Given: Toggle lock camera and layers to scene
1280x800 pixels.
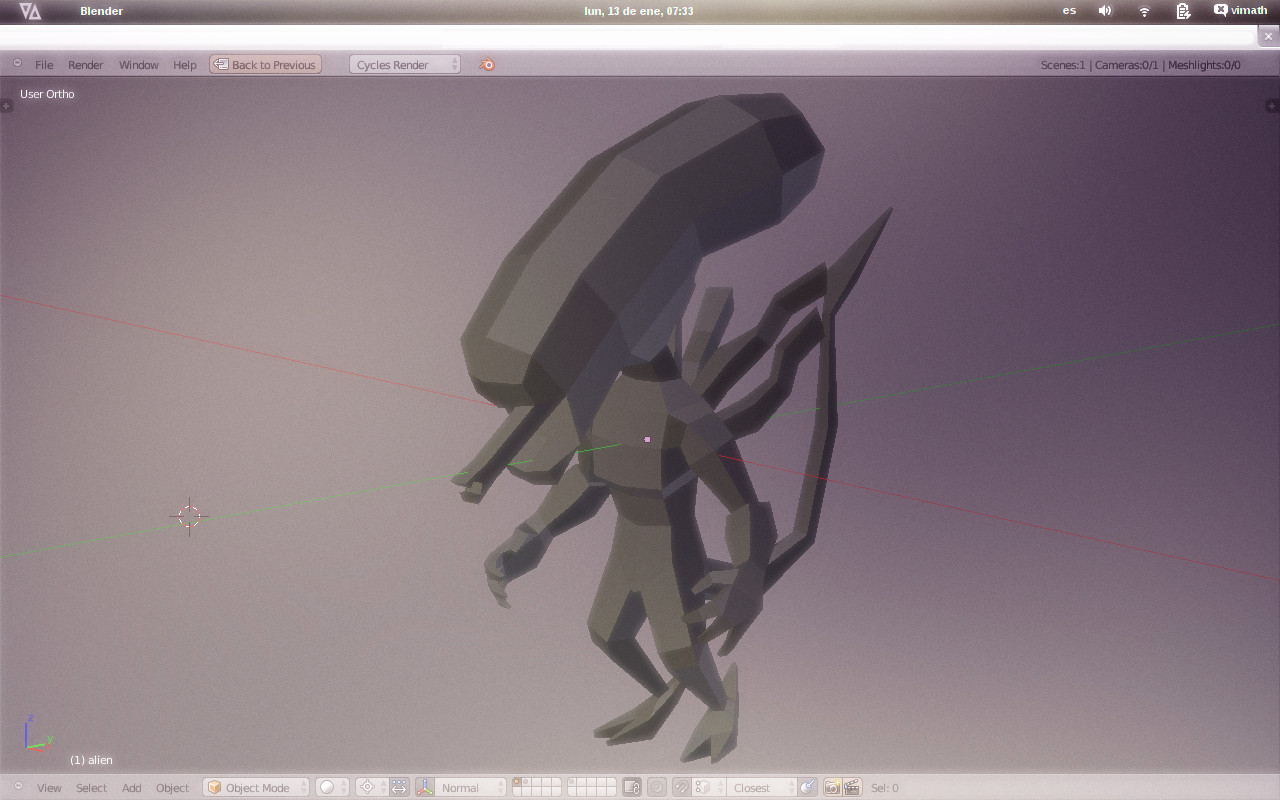Looking at the screenshot, I should tap(631, 788).
